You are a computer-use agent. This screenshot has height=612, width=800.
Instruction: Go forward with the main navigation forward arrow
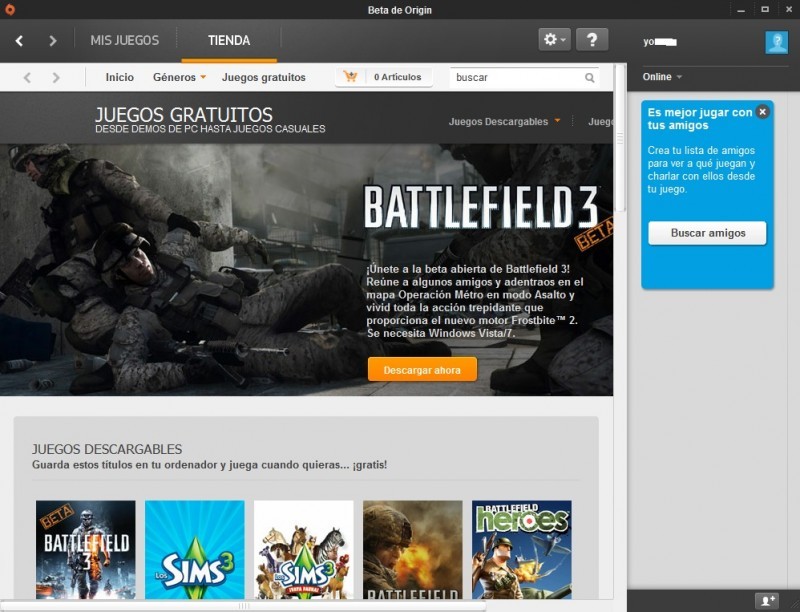click(x=53, y=40)
